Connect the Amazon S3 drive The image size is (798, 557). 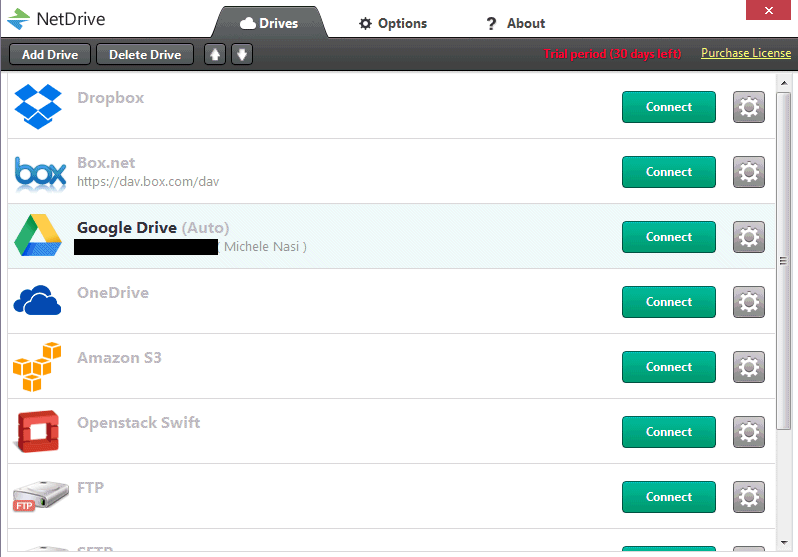click(x=669, y=367)
